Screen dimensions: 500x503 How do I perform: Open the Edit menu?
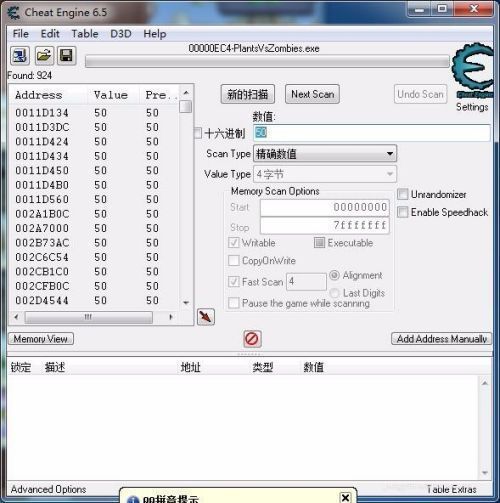pyautogui.click(x=50, y=34)
